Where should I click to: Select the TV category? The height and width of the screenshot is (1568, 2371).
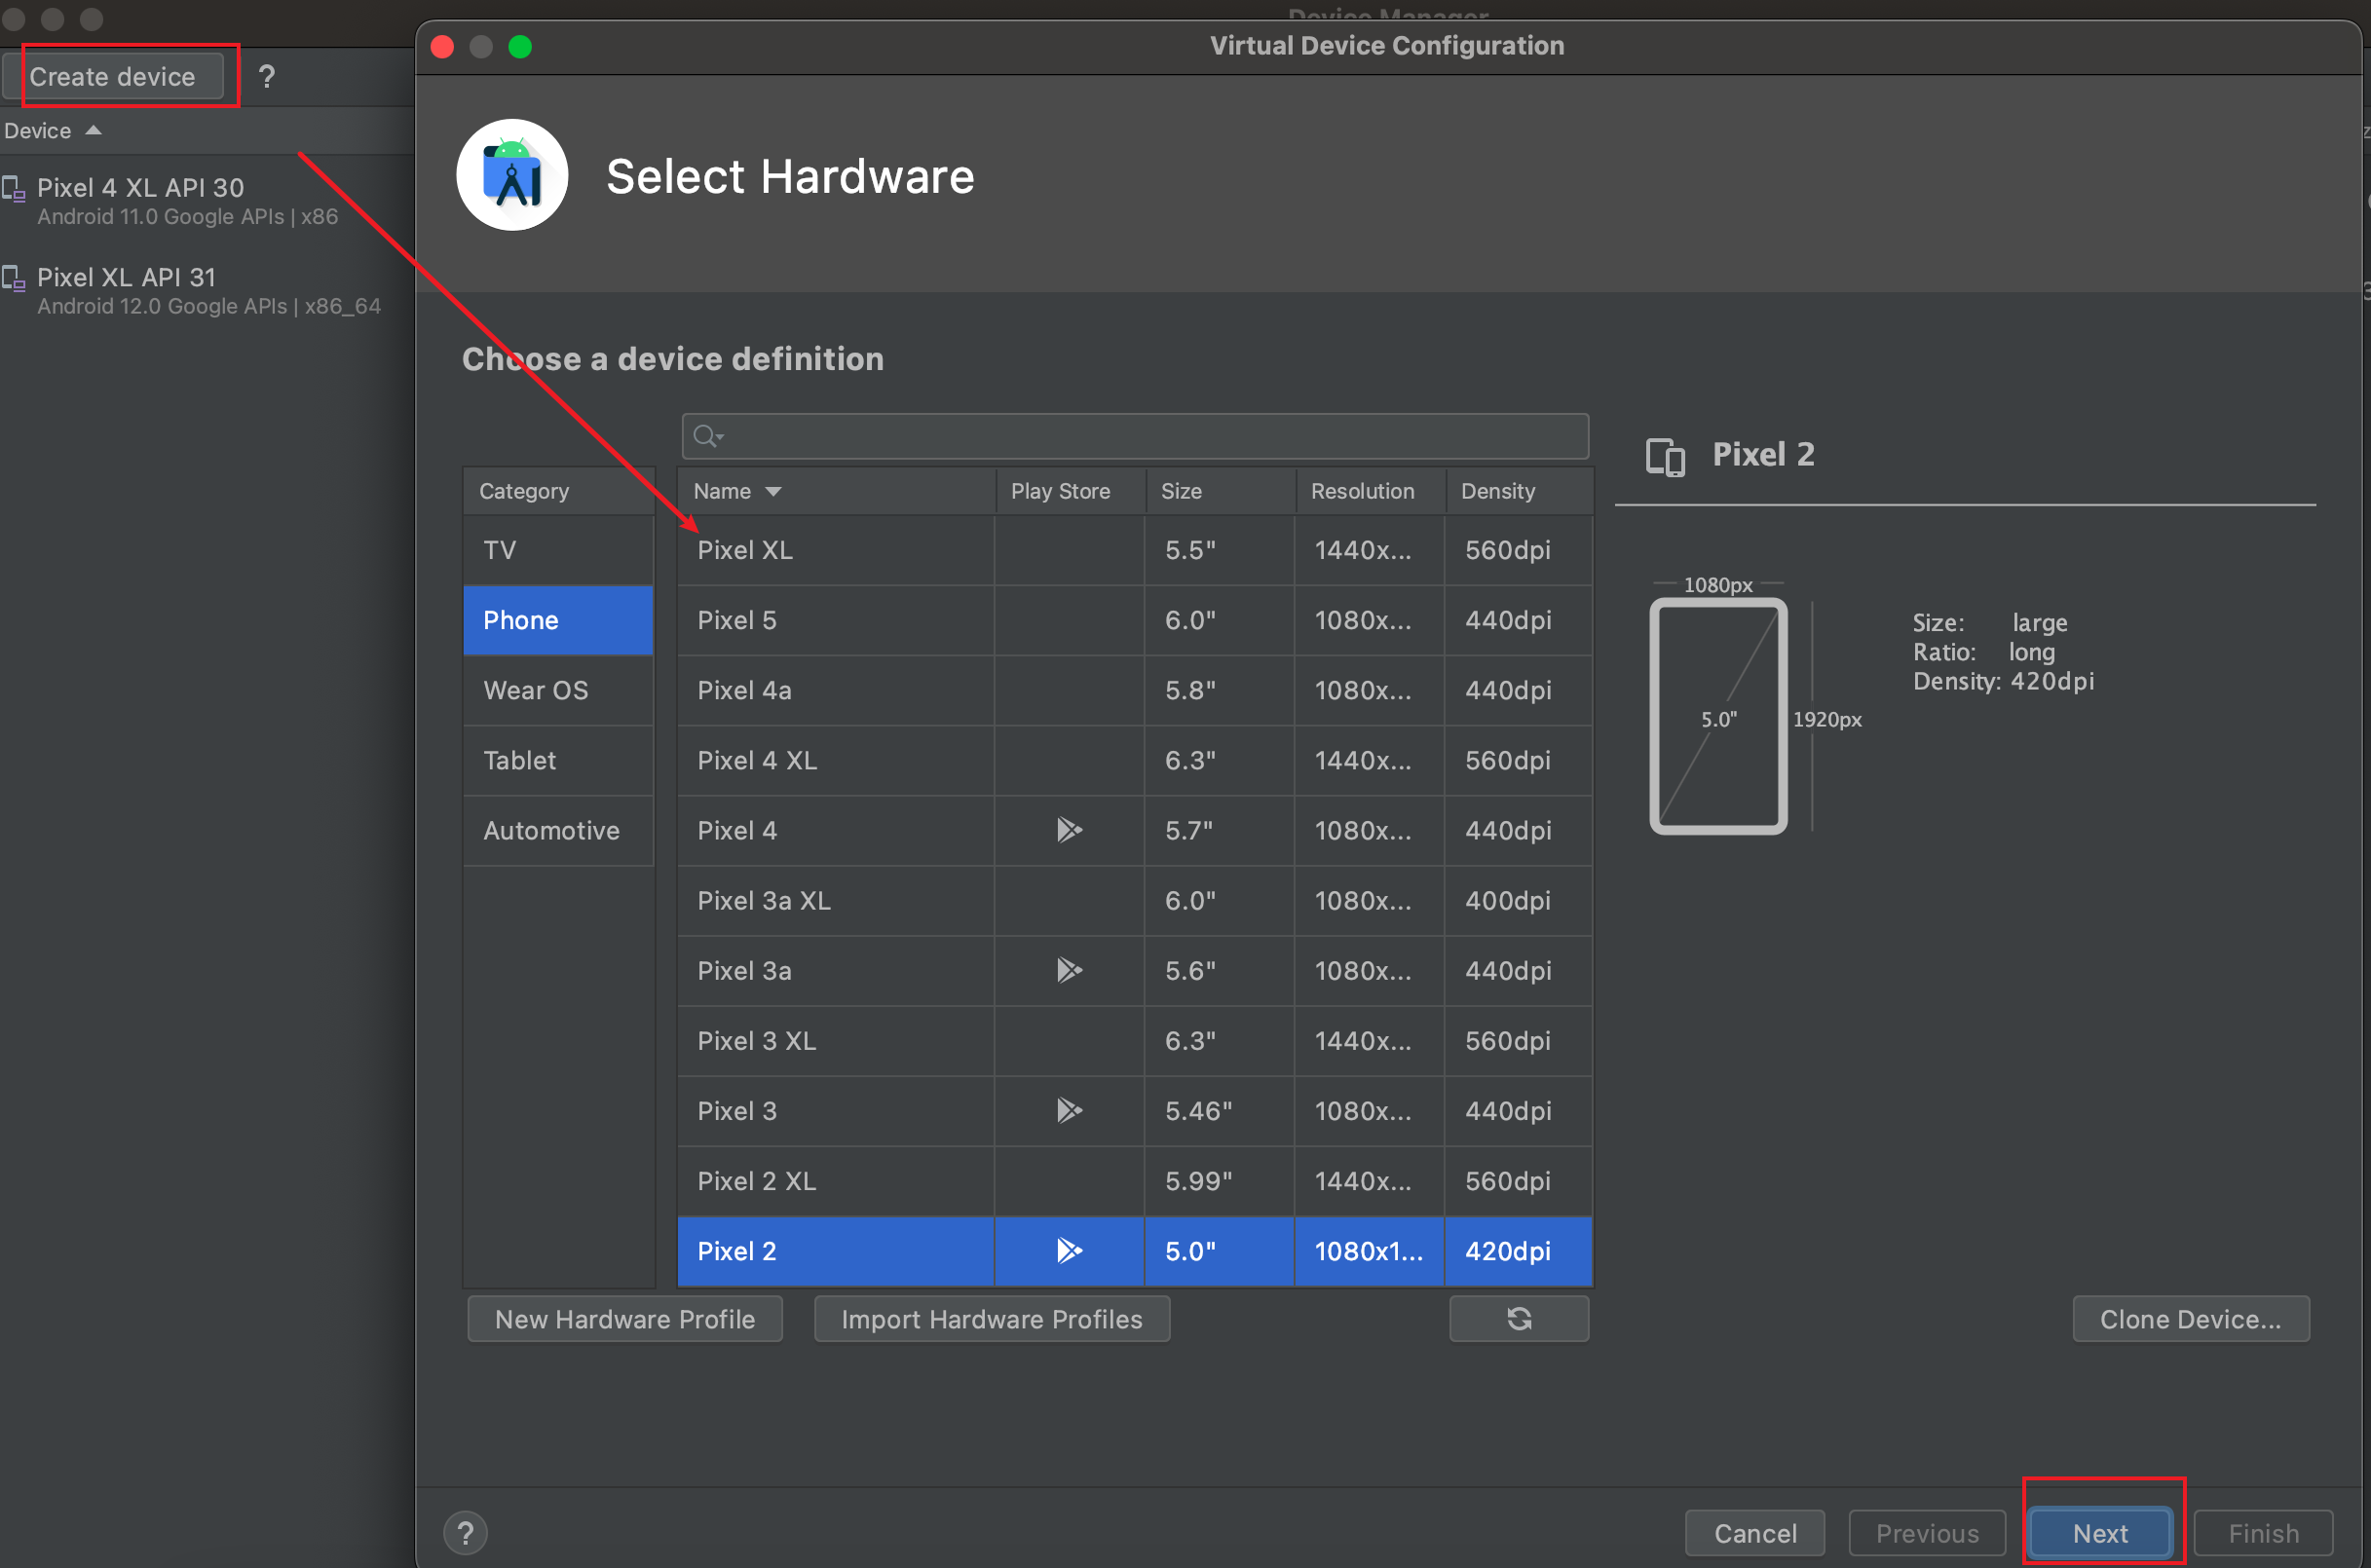(558, 550)
